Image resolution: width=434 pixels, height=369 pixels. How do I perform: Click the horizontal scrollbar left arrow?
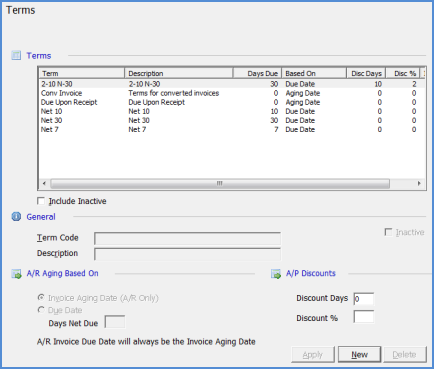click(44, 183)
